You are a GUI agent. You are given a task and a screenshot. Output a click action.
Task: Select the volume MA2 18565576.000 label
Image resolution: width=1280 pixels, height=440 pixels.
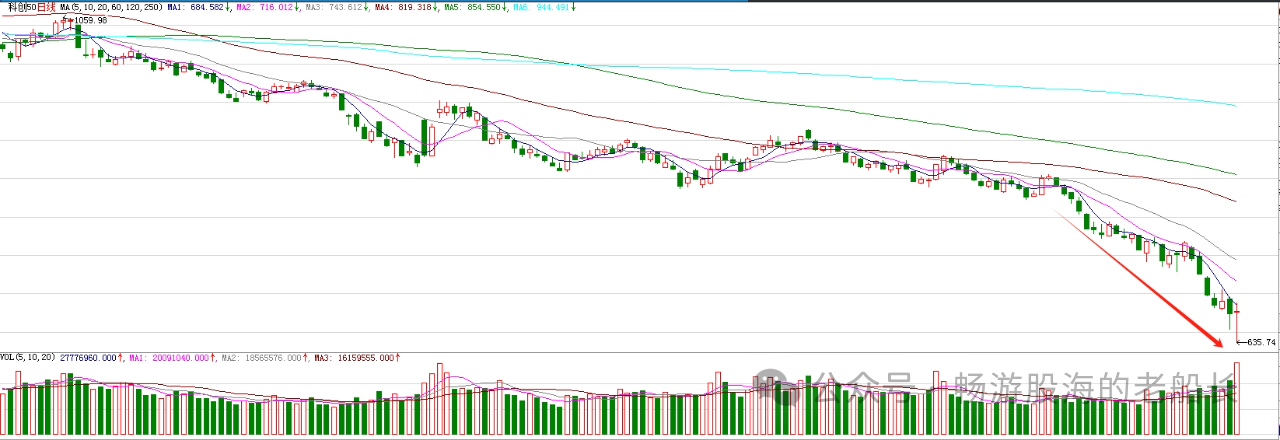(x=262, y=357)
